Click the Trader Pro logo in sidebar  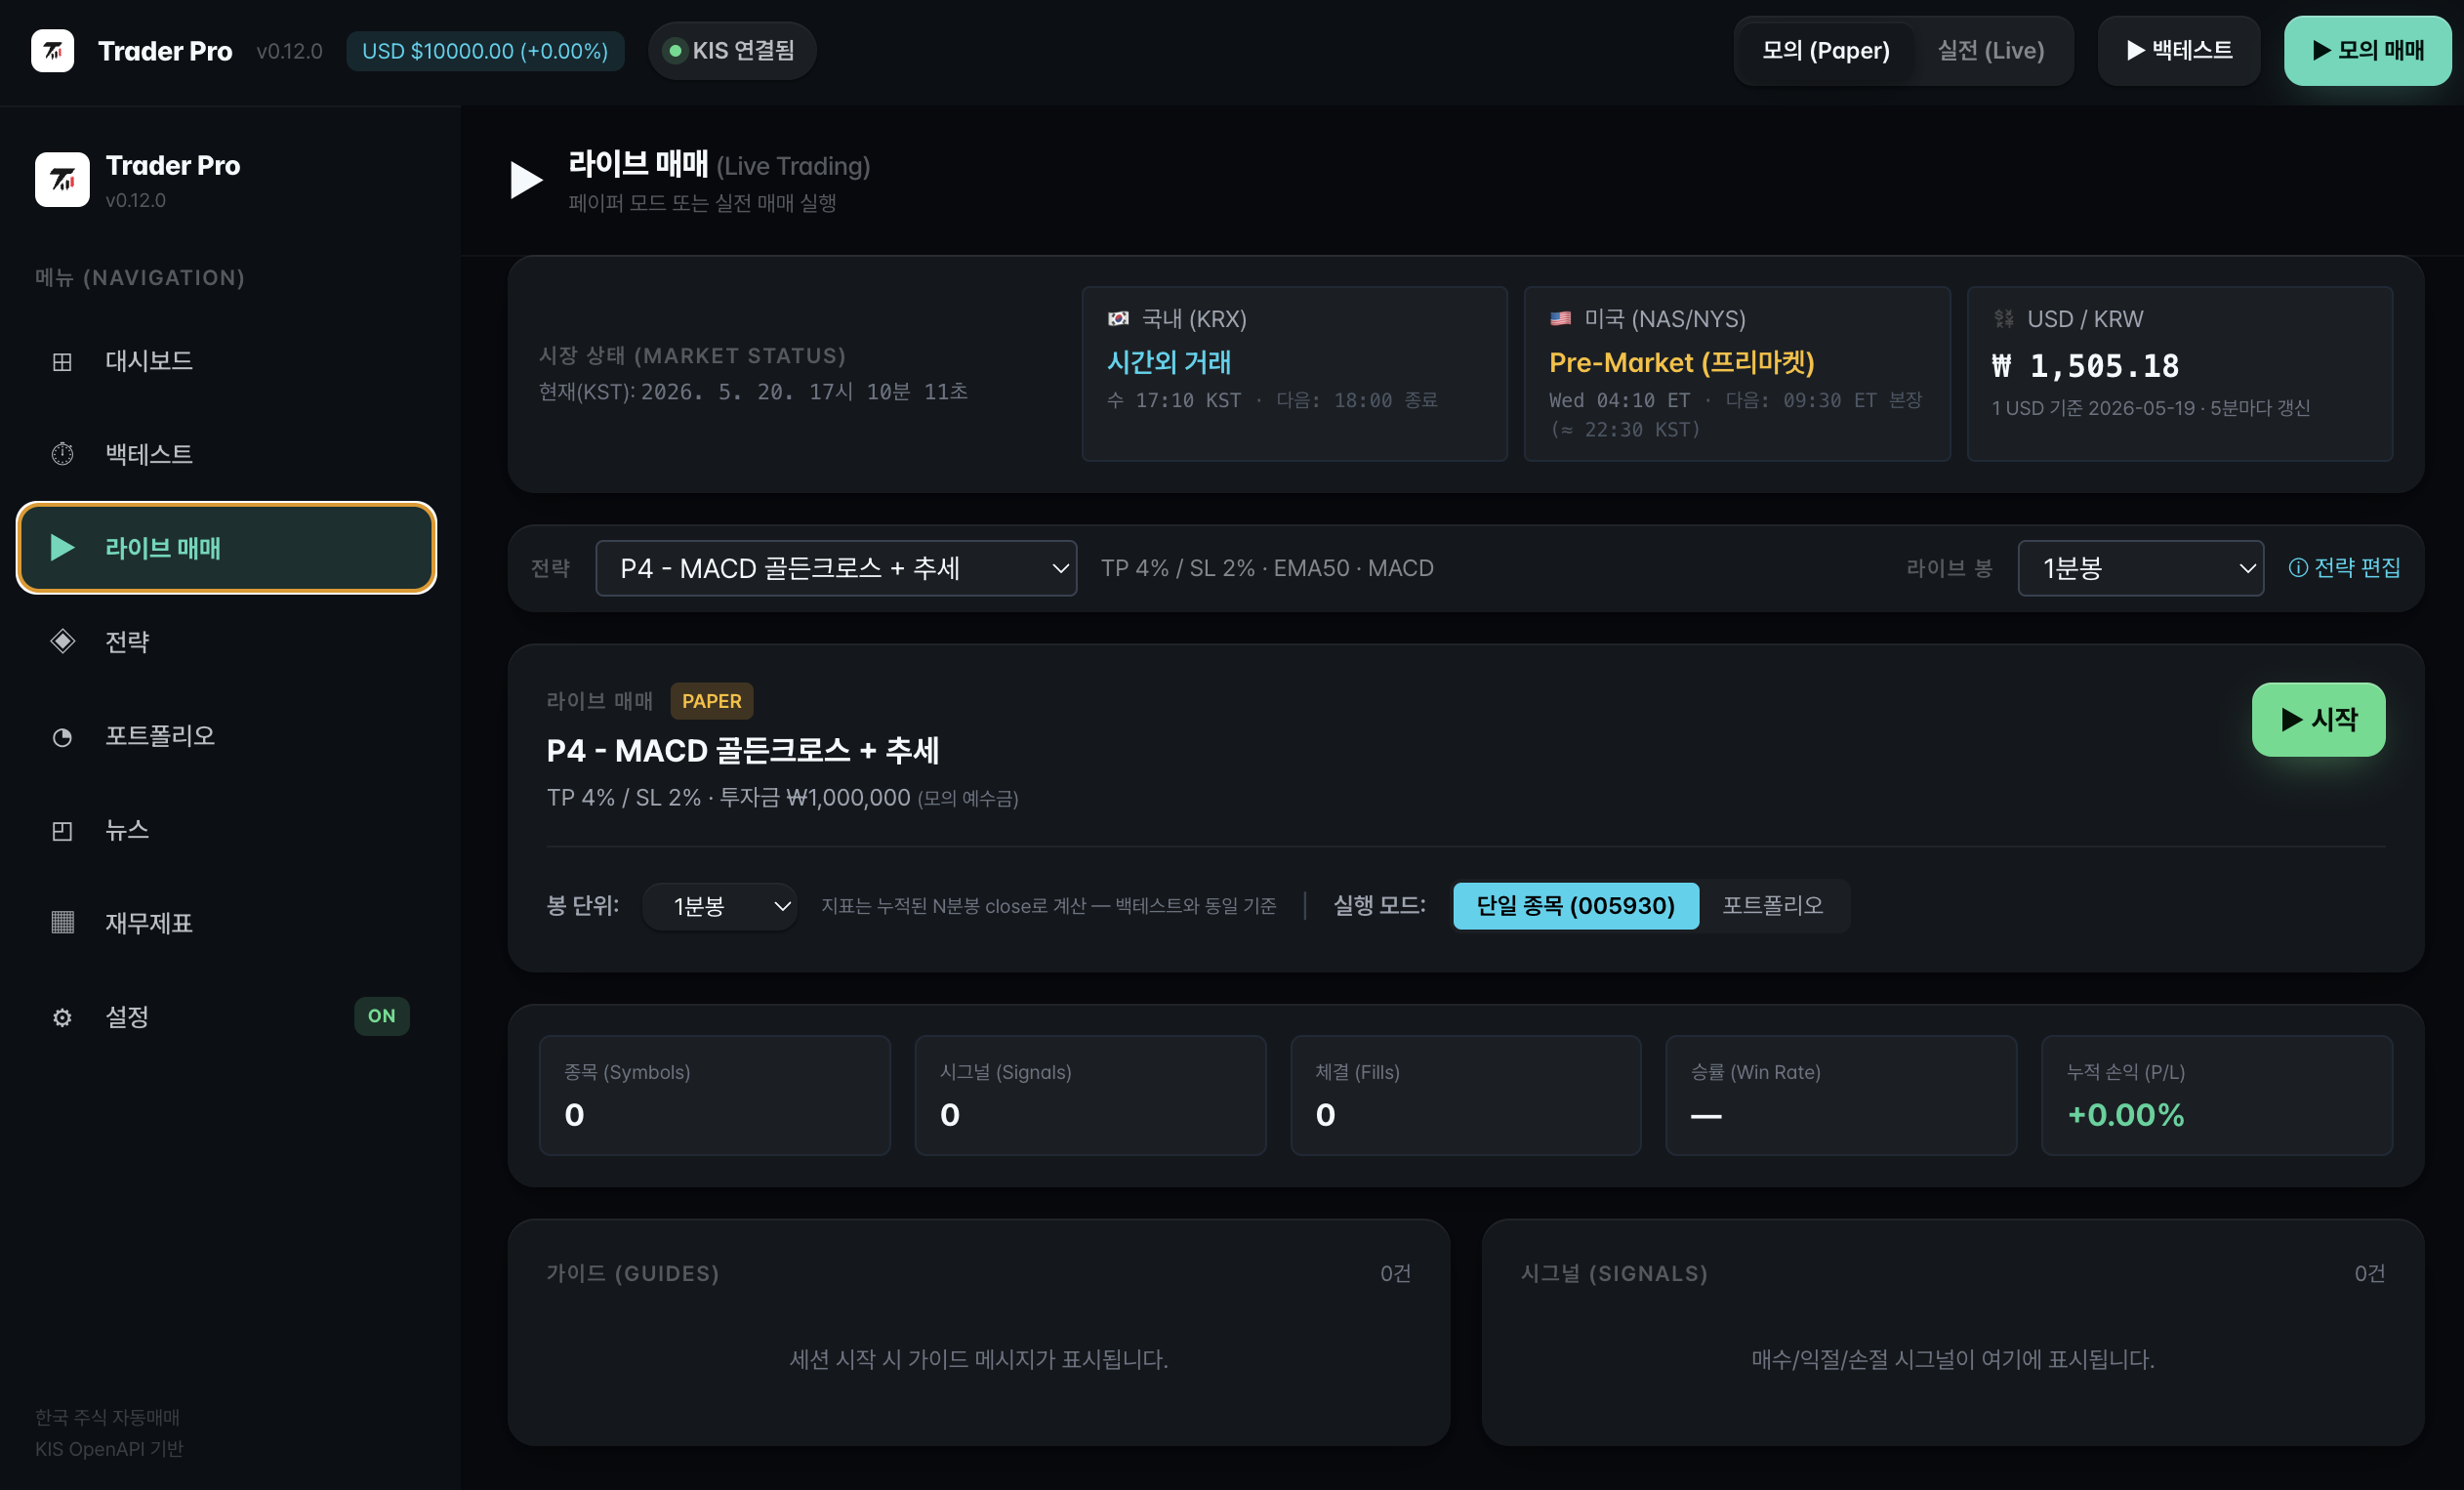62,179
